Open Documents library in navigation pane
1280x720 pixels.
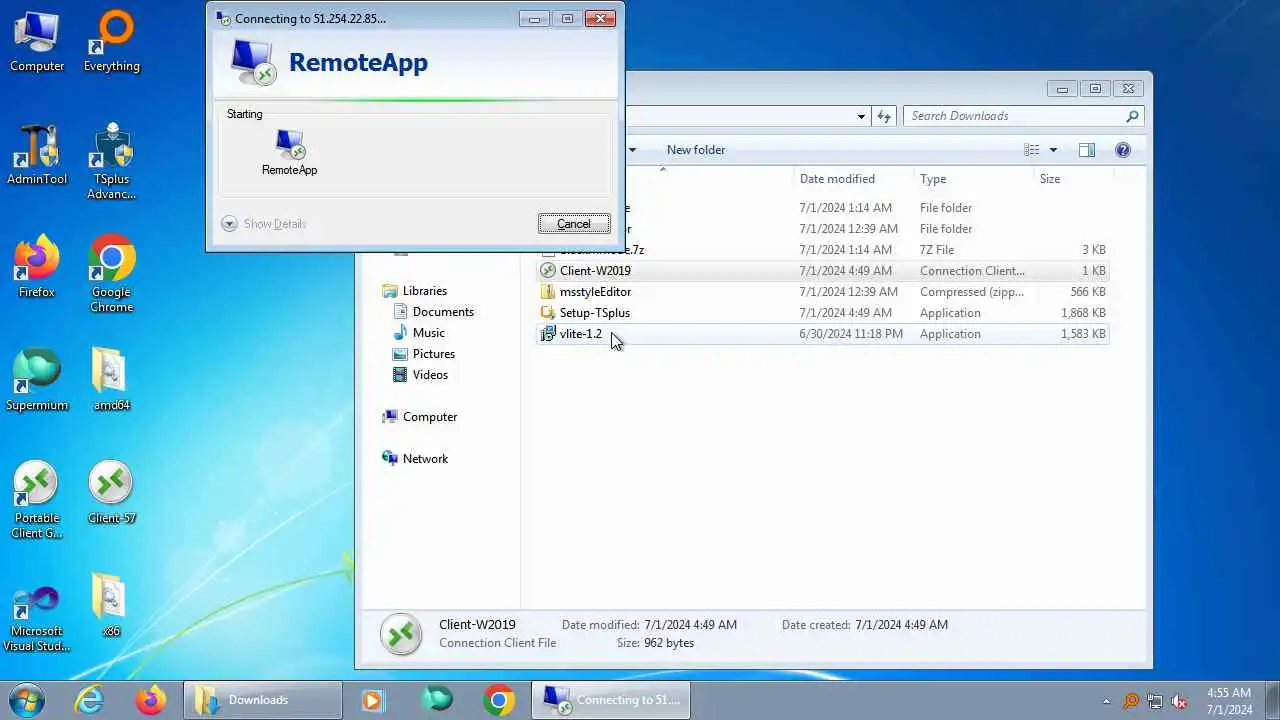(443, 312)
